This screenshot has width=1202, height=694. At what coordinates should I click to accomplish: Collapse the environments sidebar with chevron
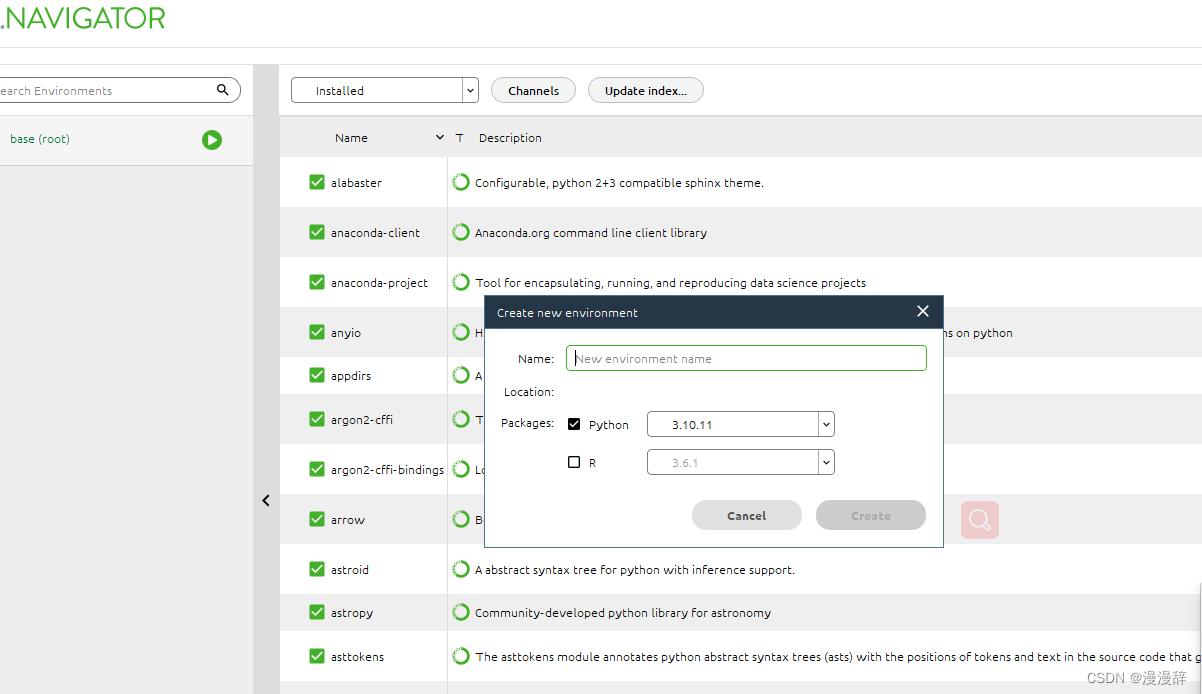pyautogui.click(x=266, y=501)
